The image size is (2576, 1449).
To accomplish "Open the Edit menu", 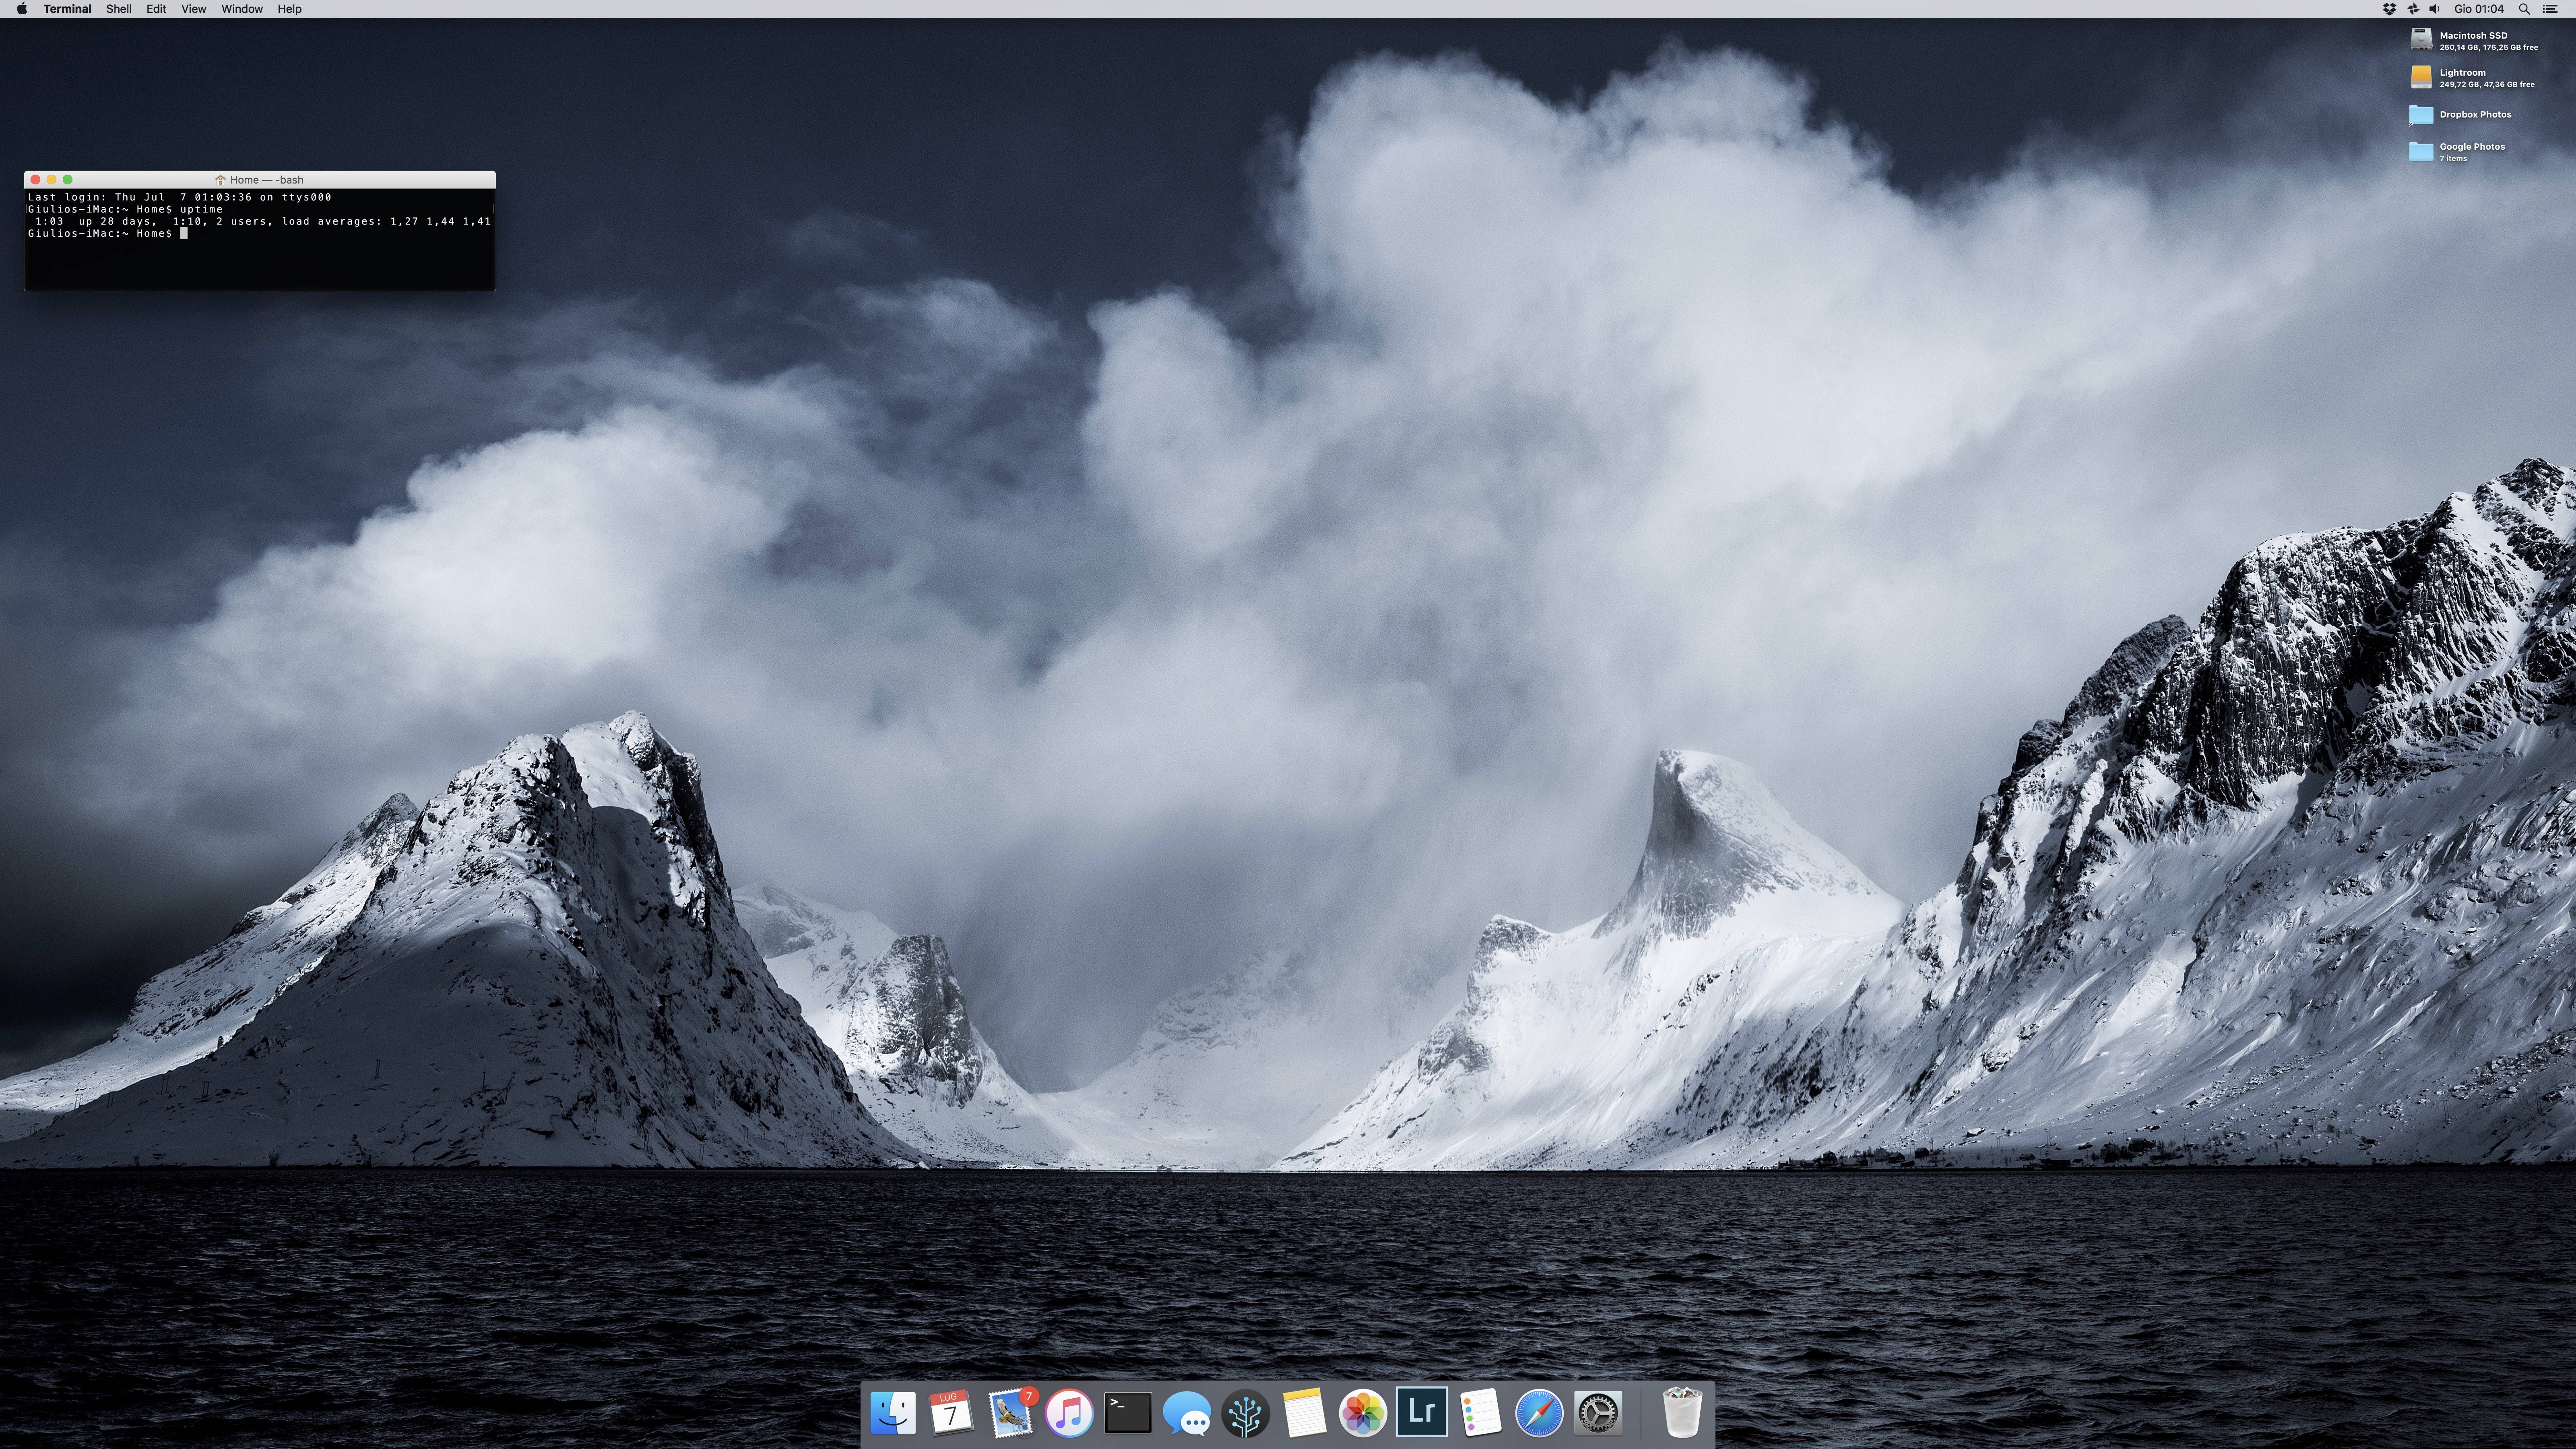I will tap(156, 9).
